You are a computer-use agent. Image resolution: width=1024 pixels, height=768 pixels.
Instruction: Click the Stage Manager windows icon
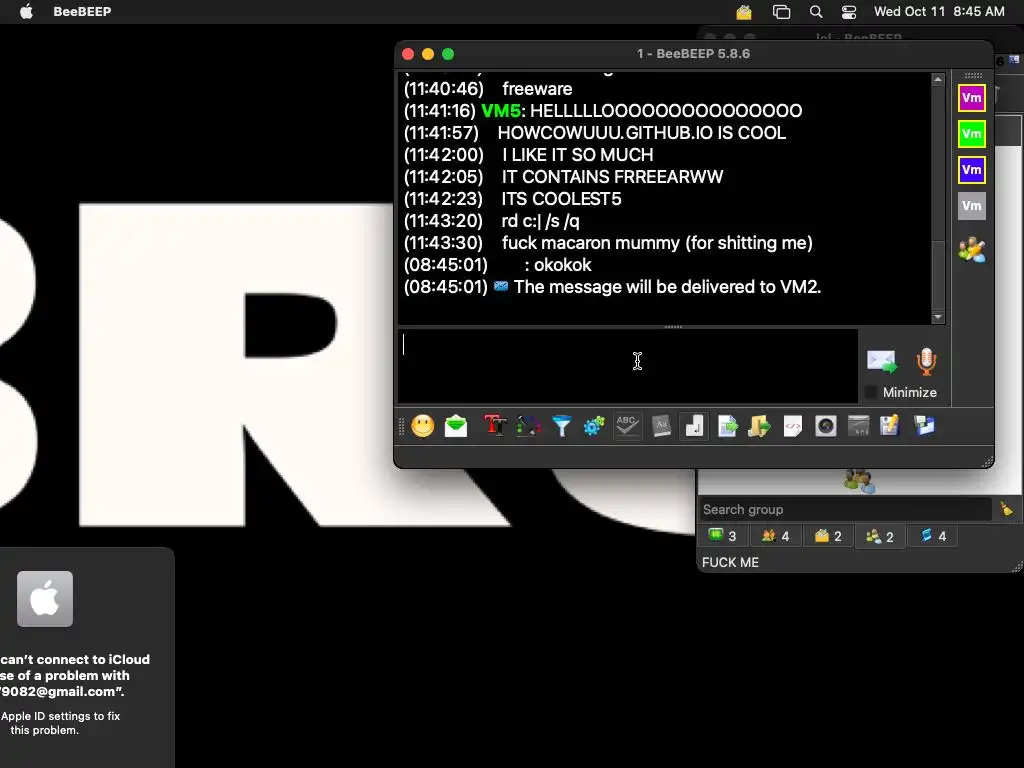tap(781, 12)
